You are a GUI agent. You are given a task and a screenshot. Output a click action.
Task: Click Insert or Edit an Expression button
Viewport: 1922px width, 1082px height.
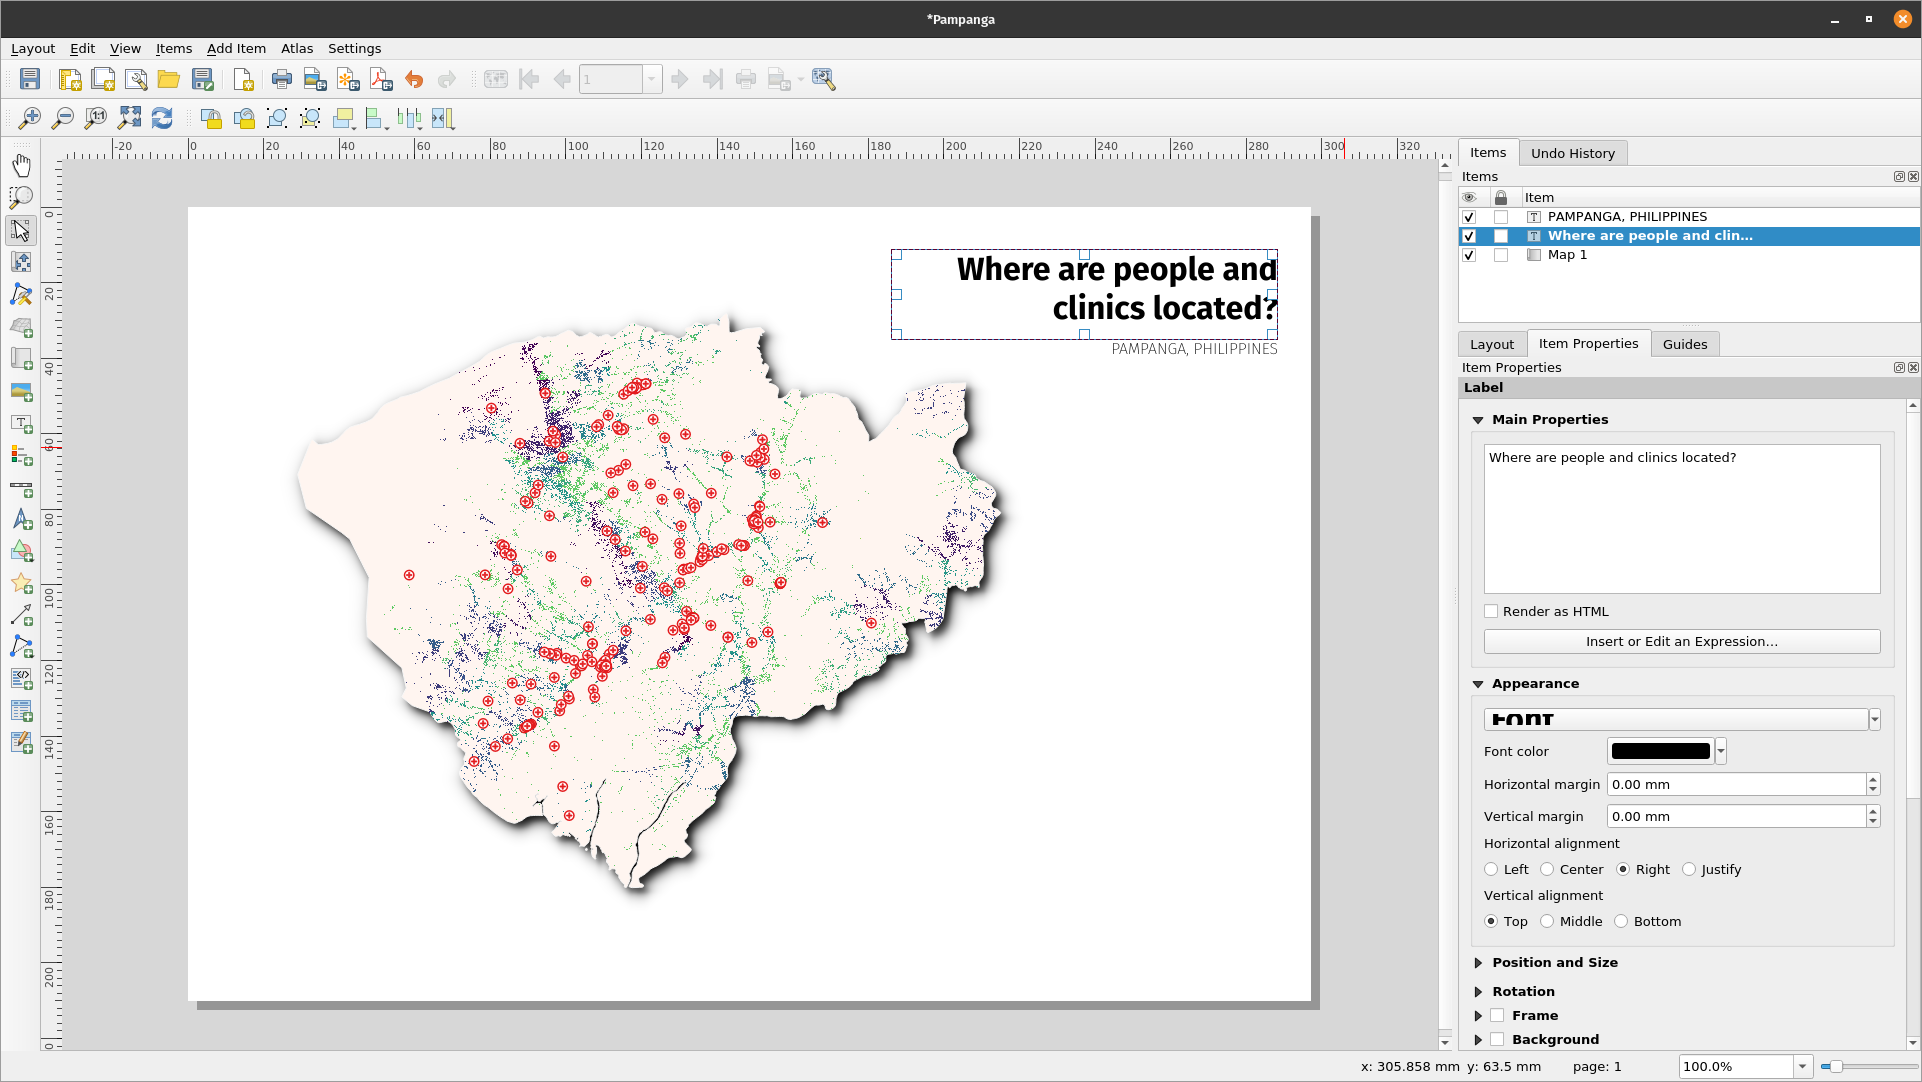pos(1682,641)
